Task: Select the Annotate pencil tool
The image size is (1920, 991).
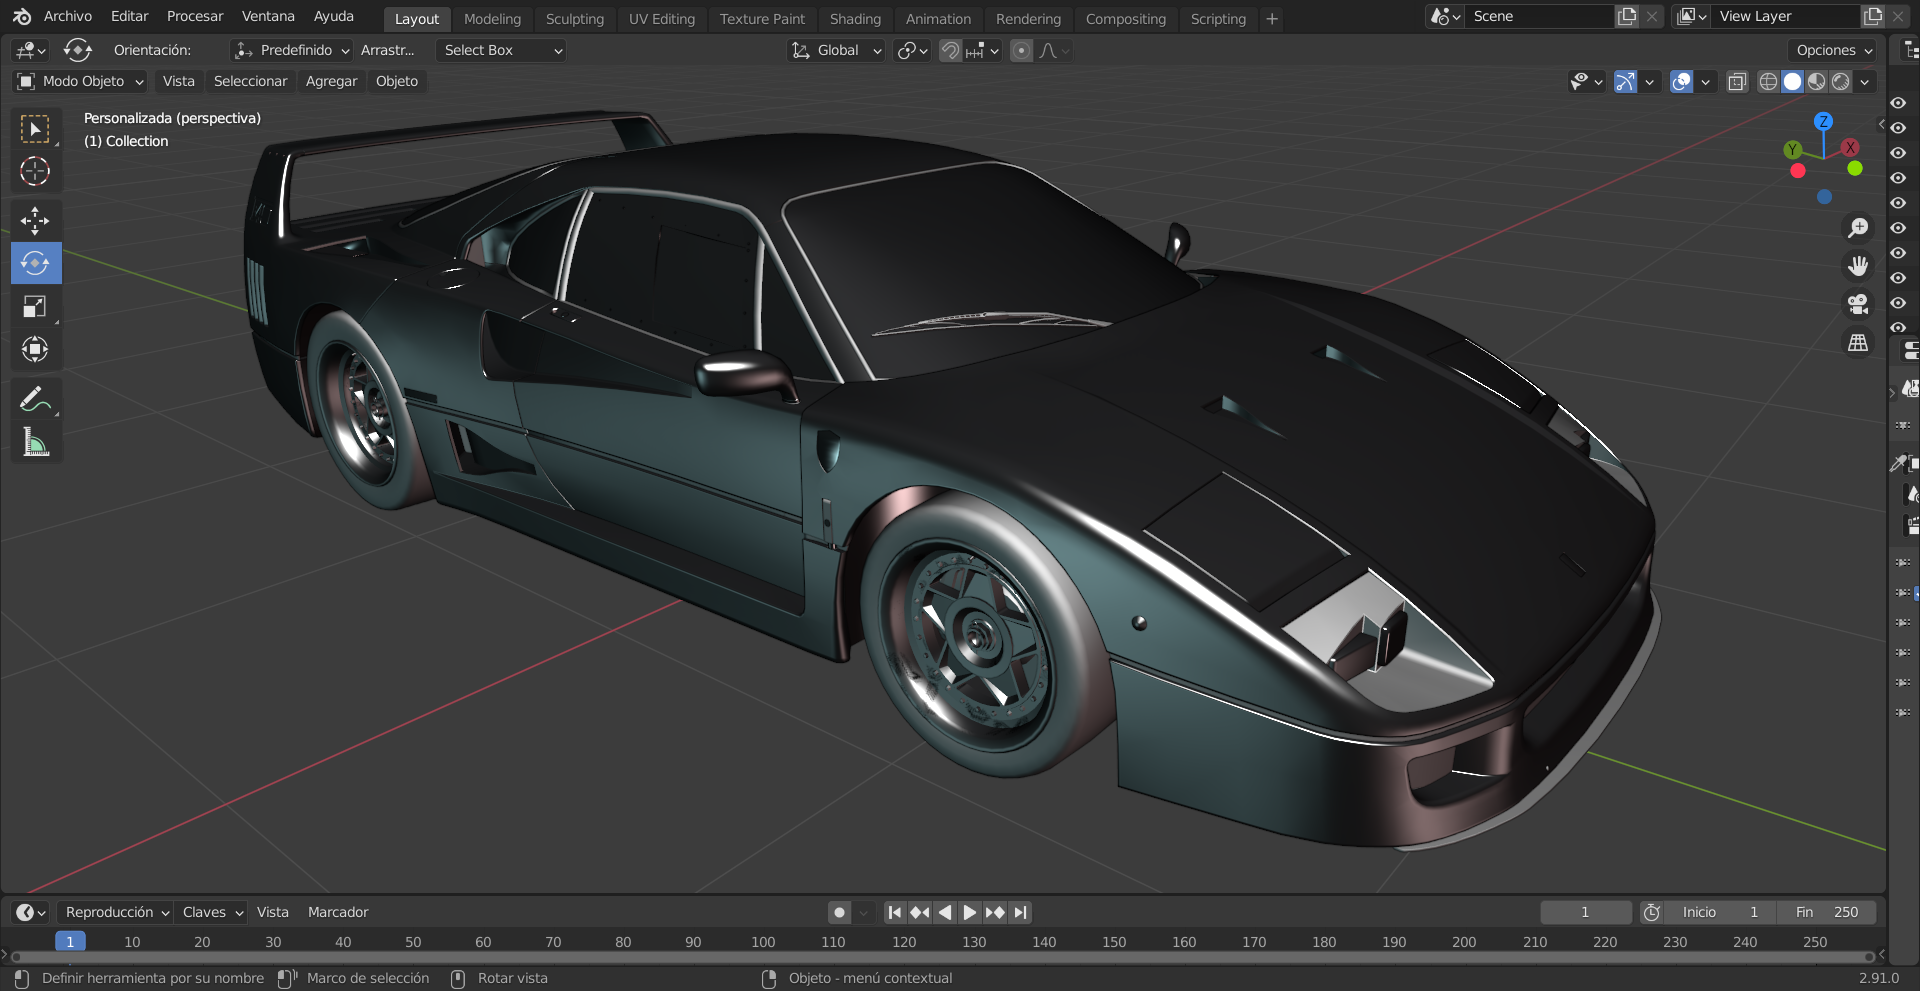Action: (35, 399)
